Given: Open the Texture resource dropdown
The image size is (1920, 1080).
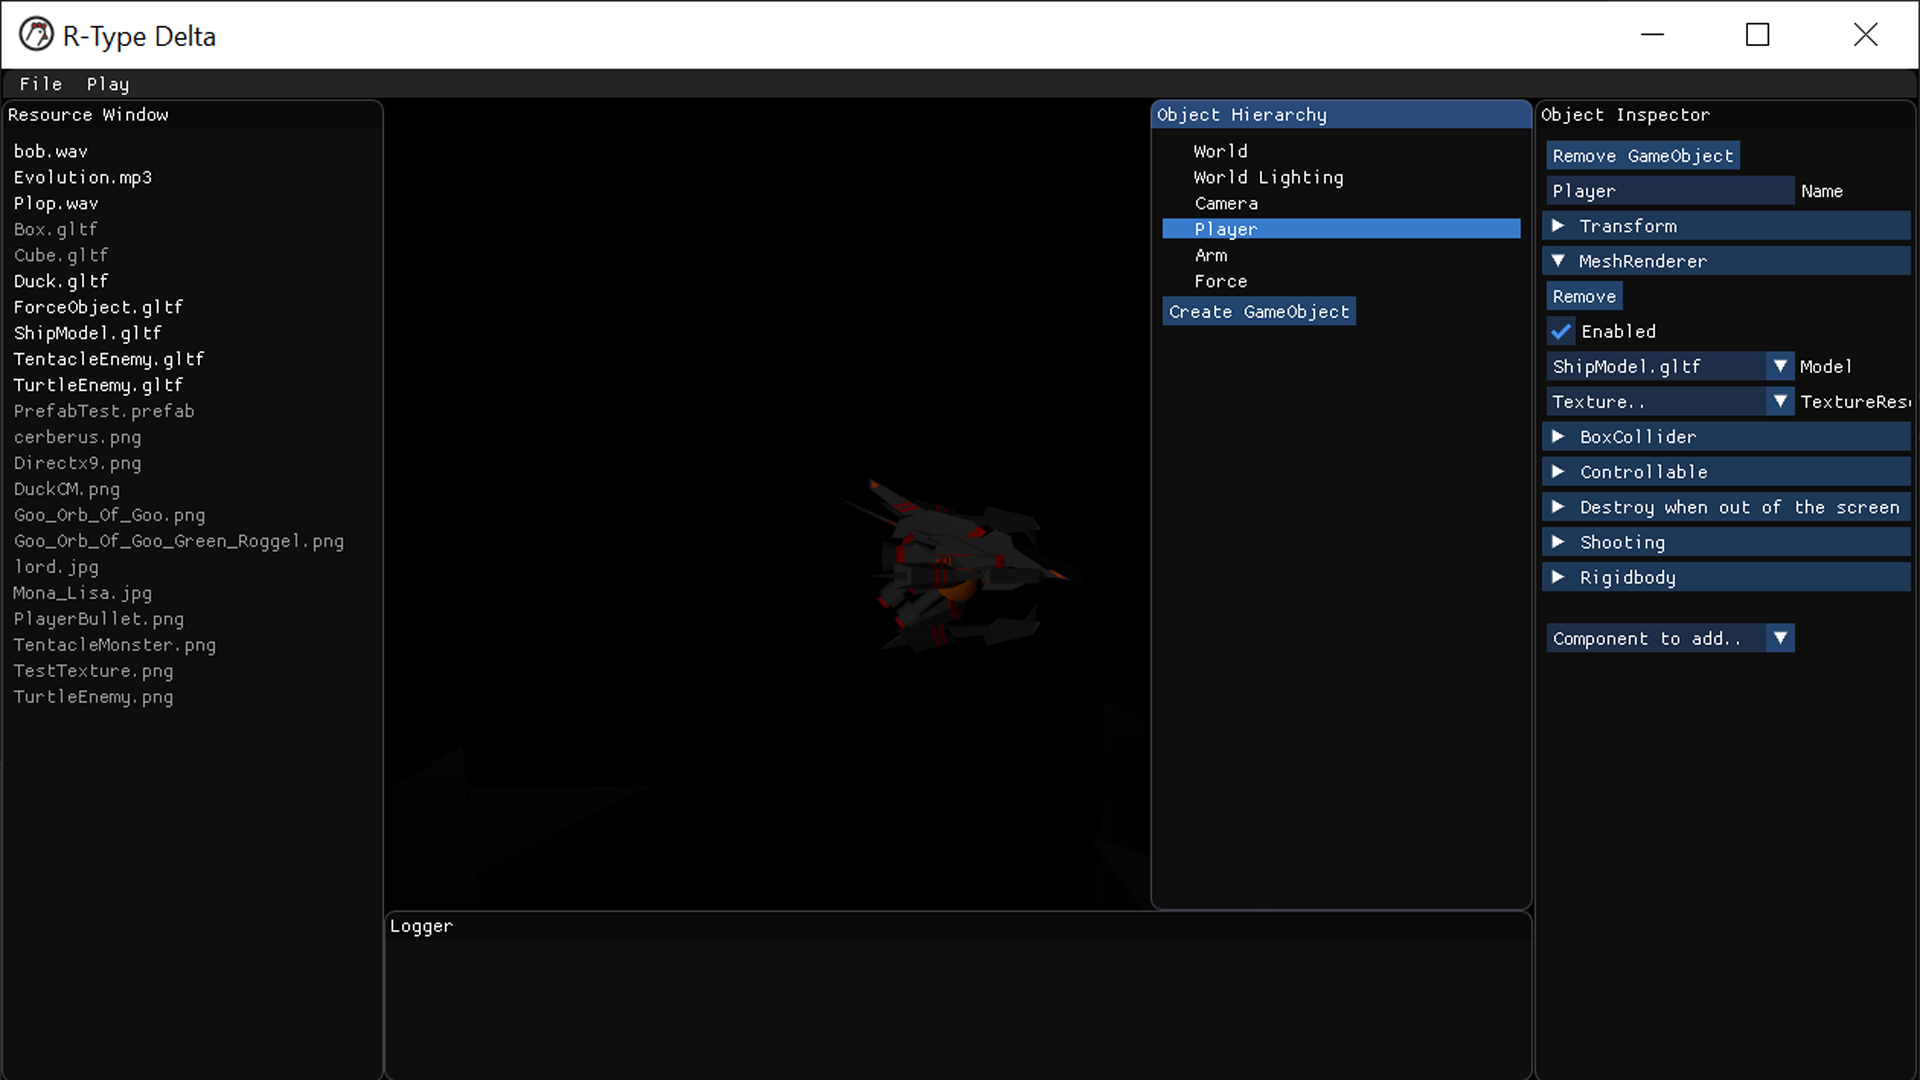Looking at the screenshot, I should point(1670,401).
